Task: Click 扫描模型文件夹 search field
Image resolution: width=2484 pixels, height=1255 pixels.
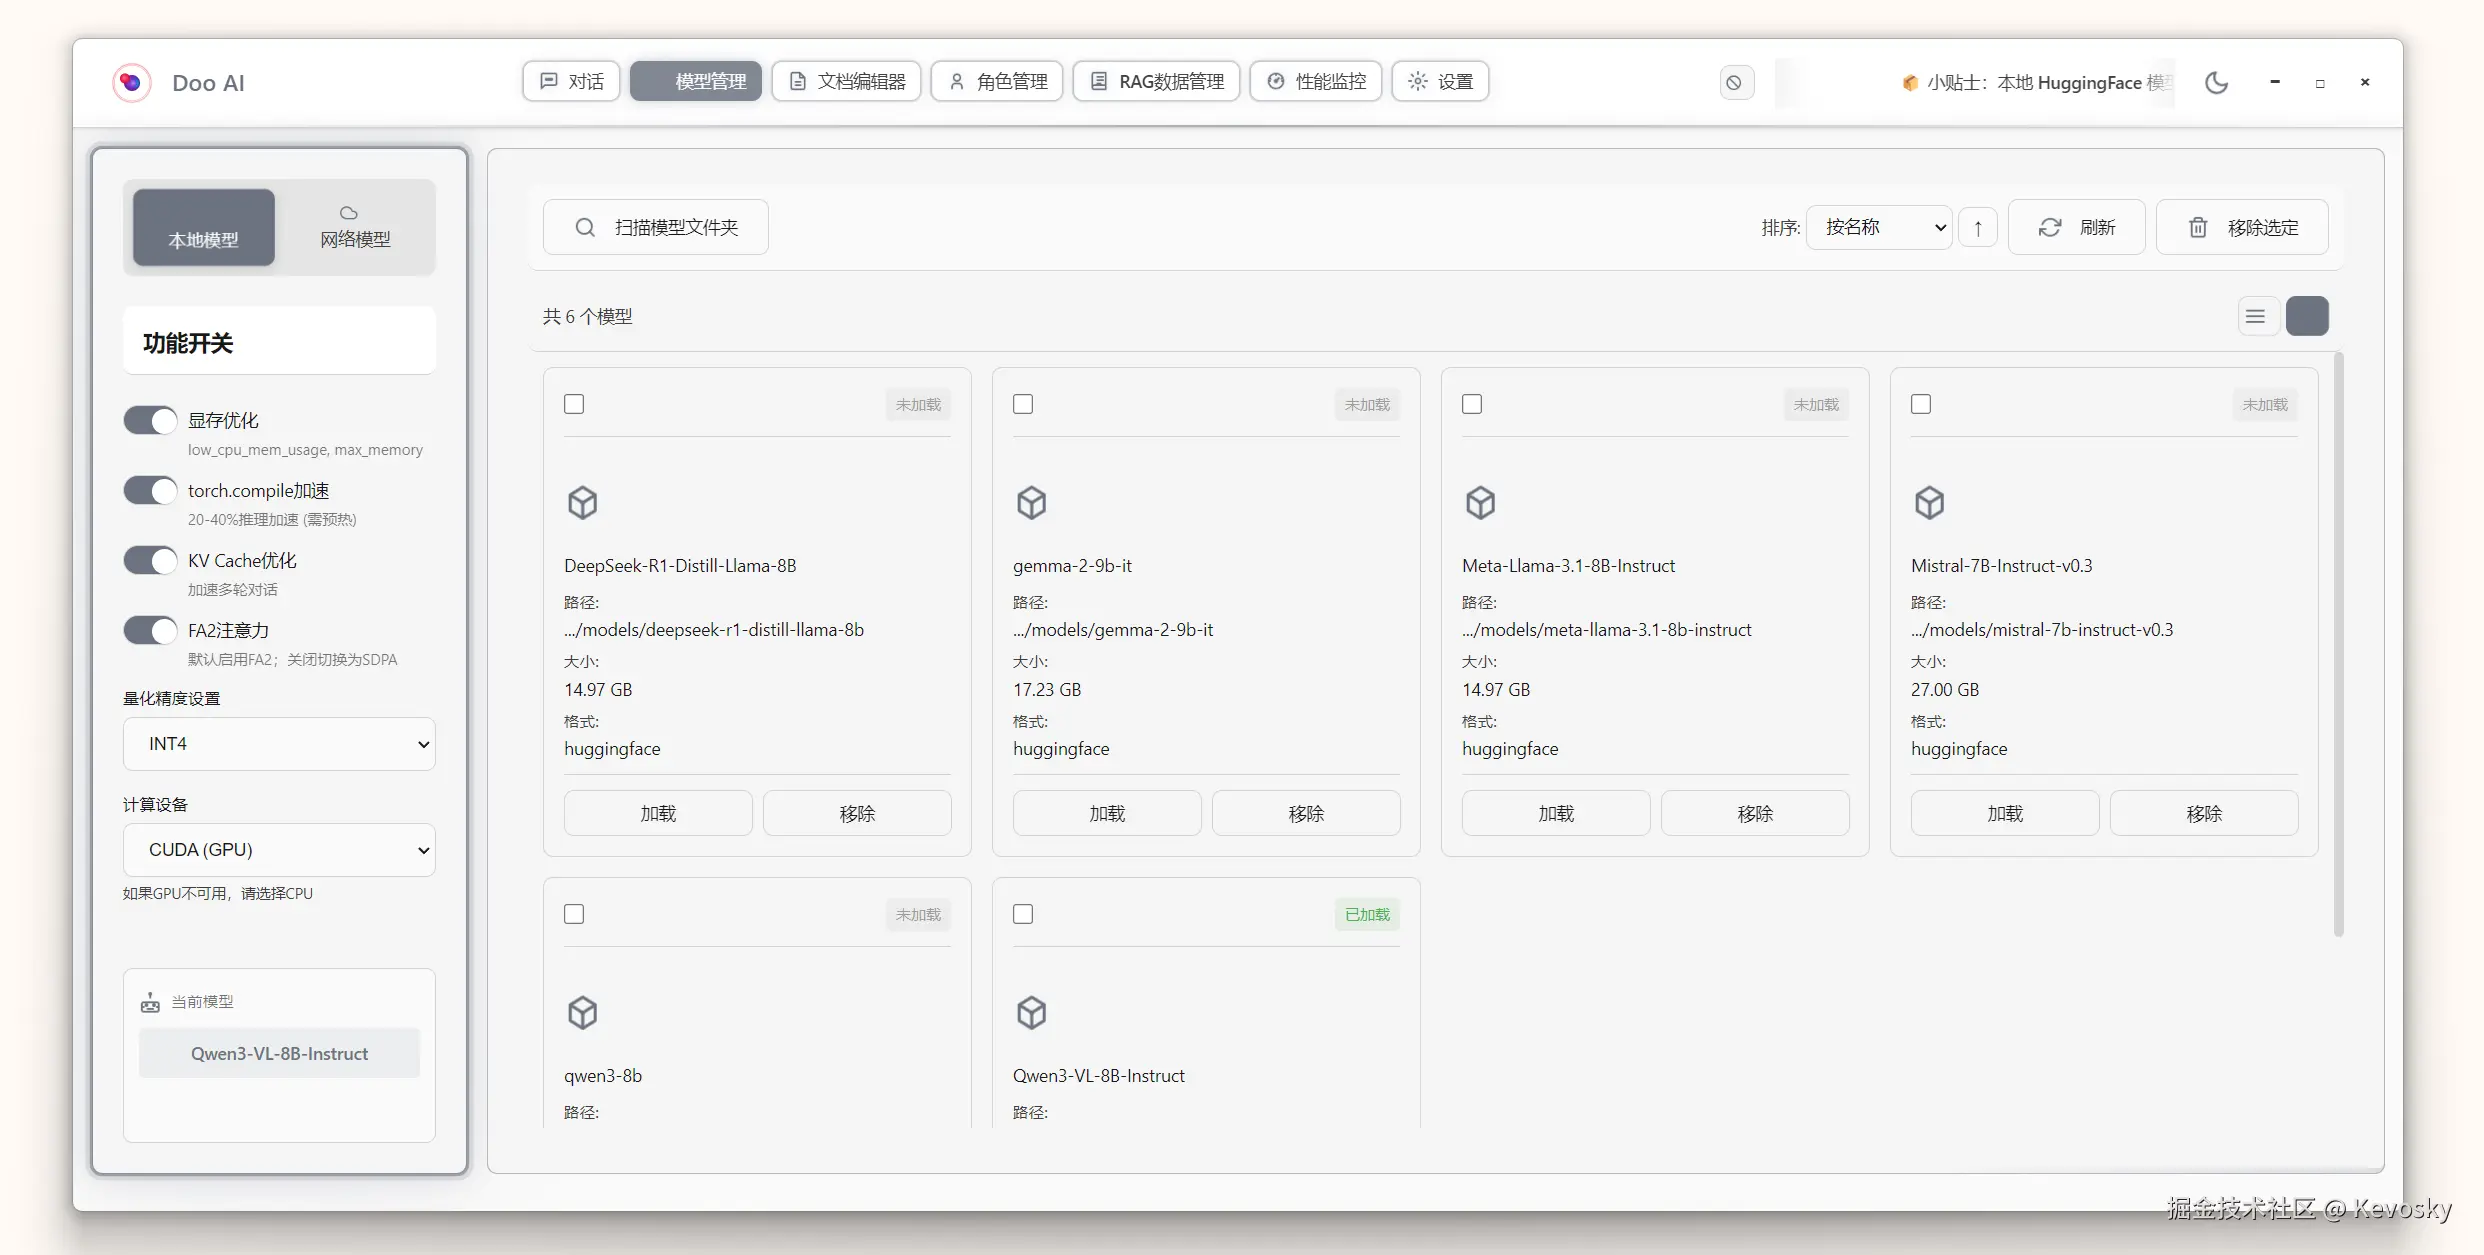Action: pos(656,228)
